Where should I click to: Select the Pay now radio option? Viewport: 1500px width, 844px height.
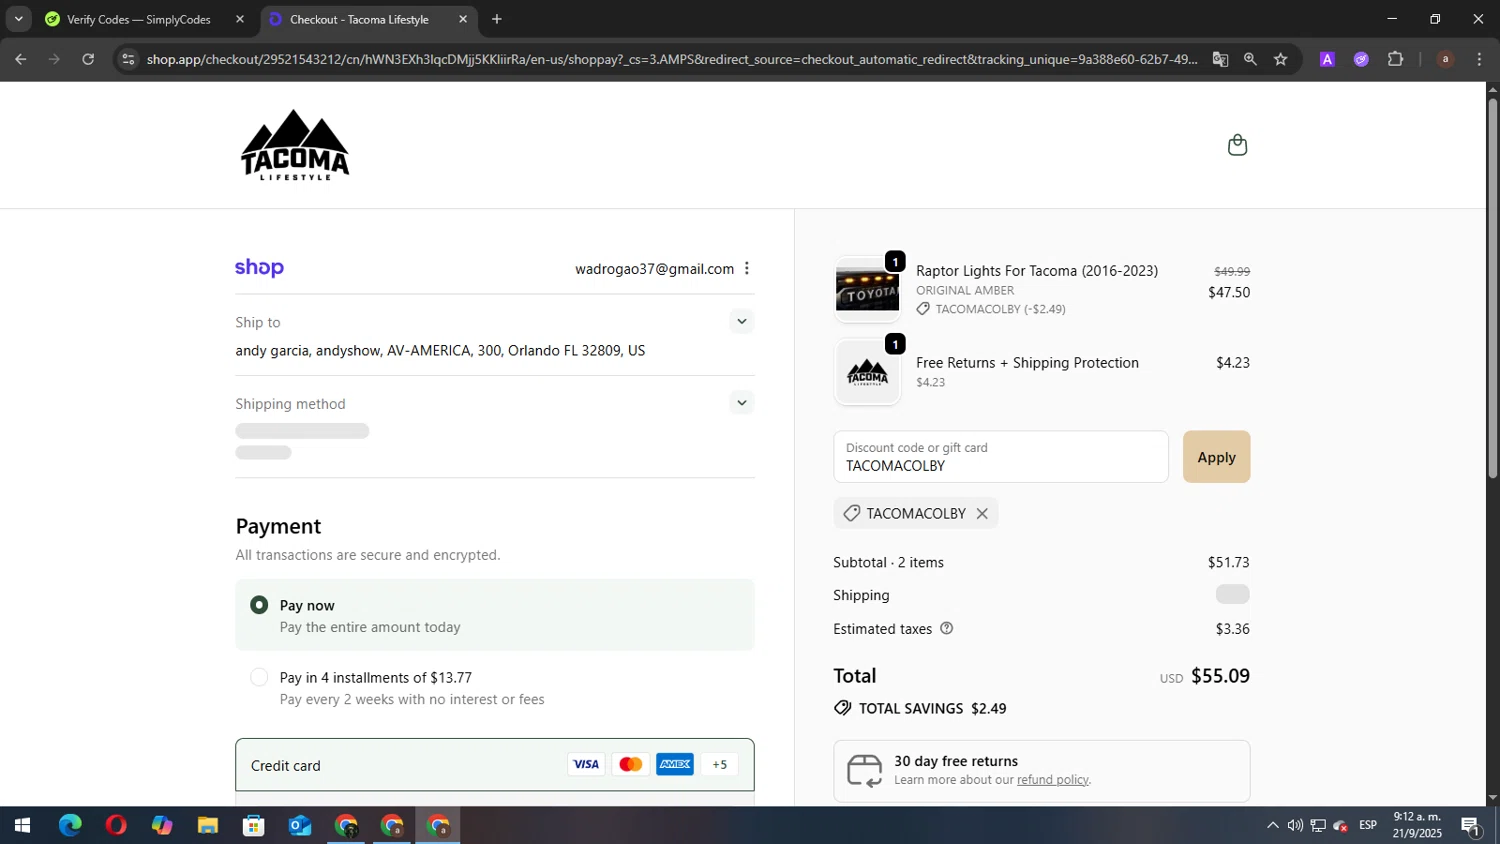pos(259,605)
